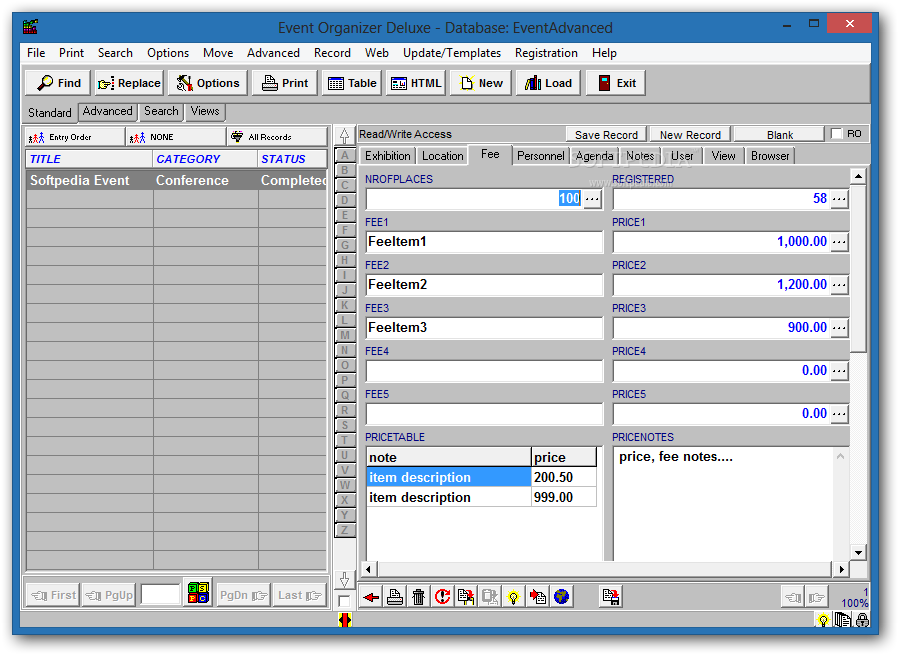Image resolution: width=899 pixels, height=655 pixels.
Task: Click the save-to-disk document icon
Action: pos(611,597)
